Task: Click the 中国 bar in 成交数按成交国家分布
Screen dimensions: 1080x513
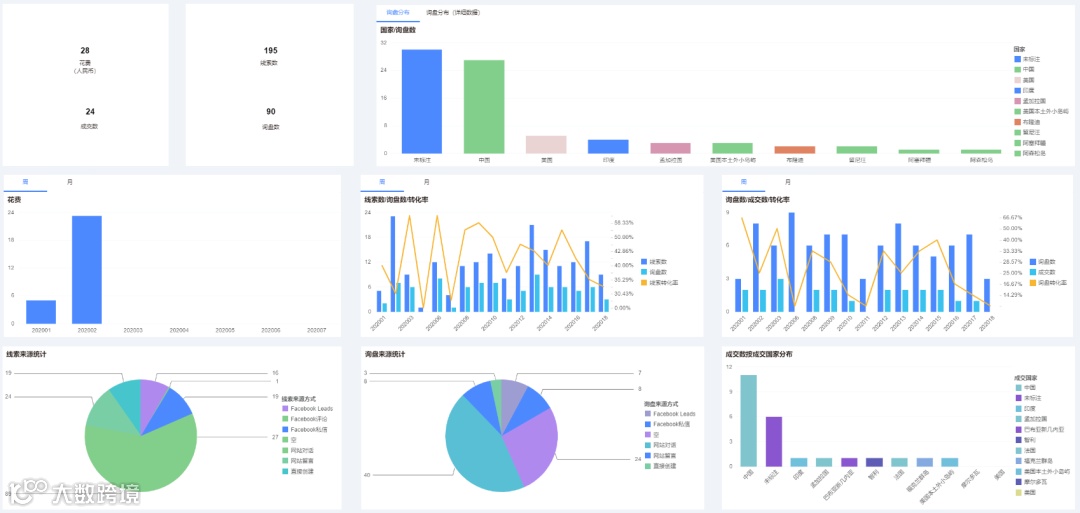Action: point(749,421)
